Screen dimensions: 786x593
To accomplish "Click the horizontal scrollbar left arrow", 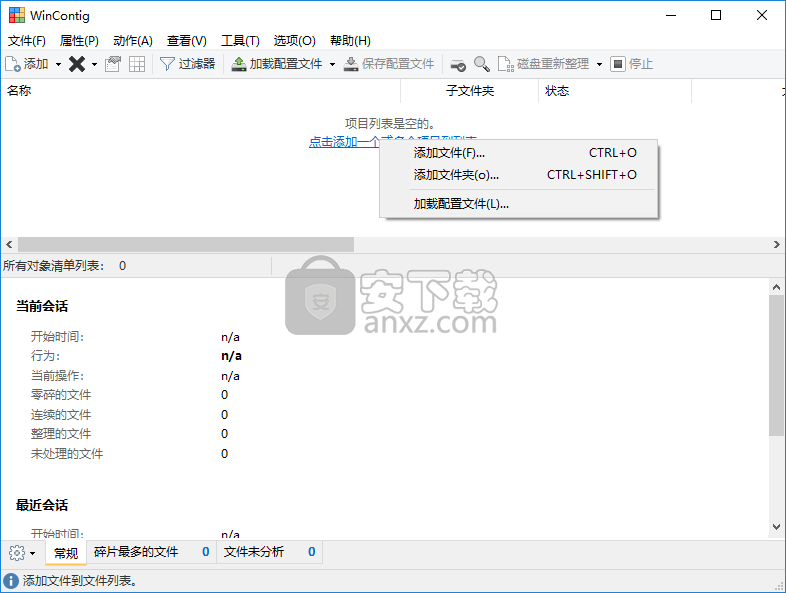I will (x=9, y=245).
